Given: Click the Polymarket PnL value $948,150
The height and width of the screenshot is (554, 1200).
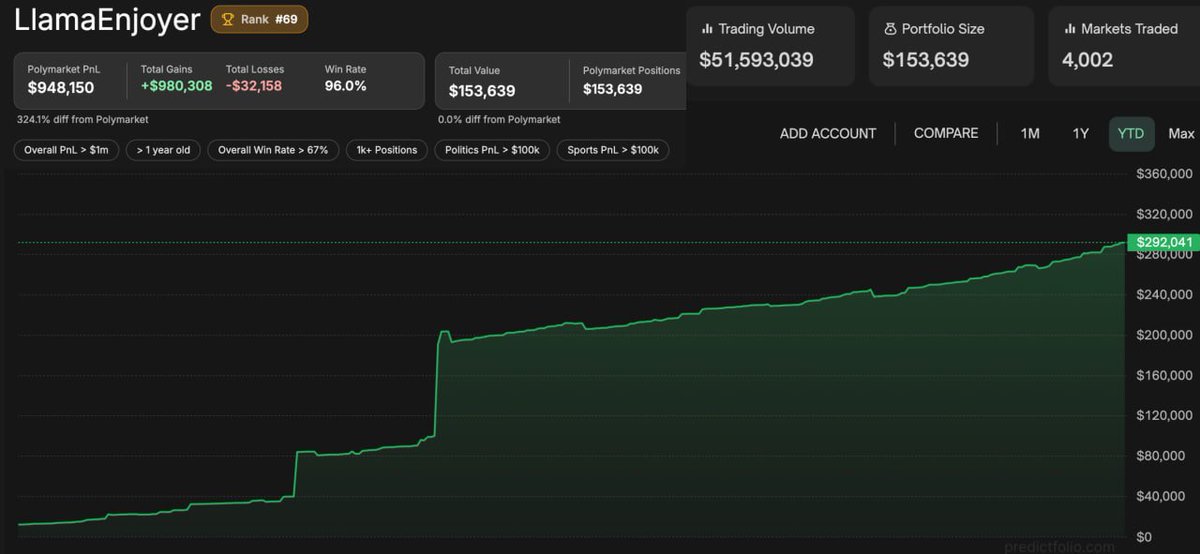Looking at the screenshot, I should 61,88.
